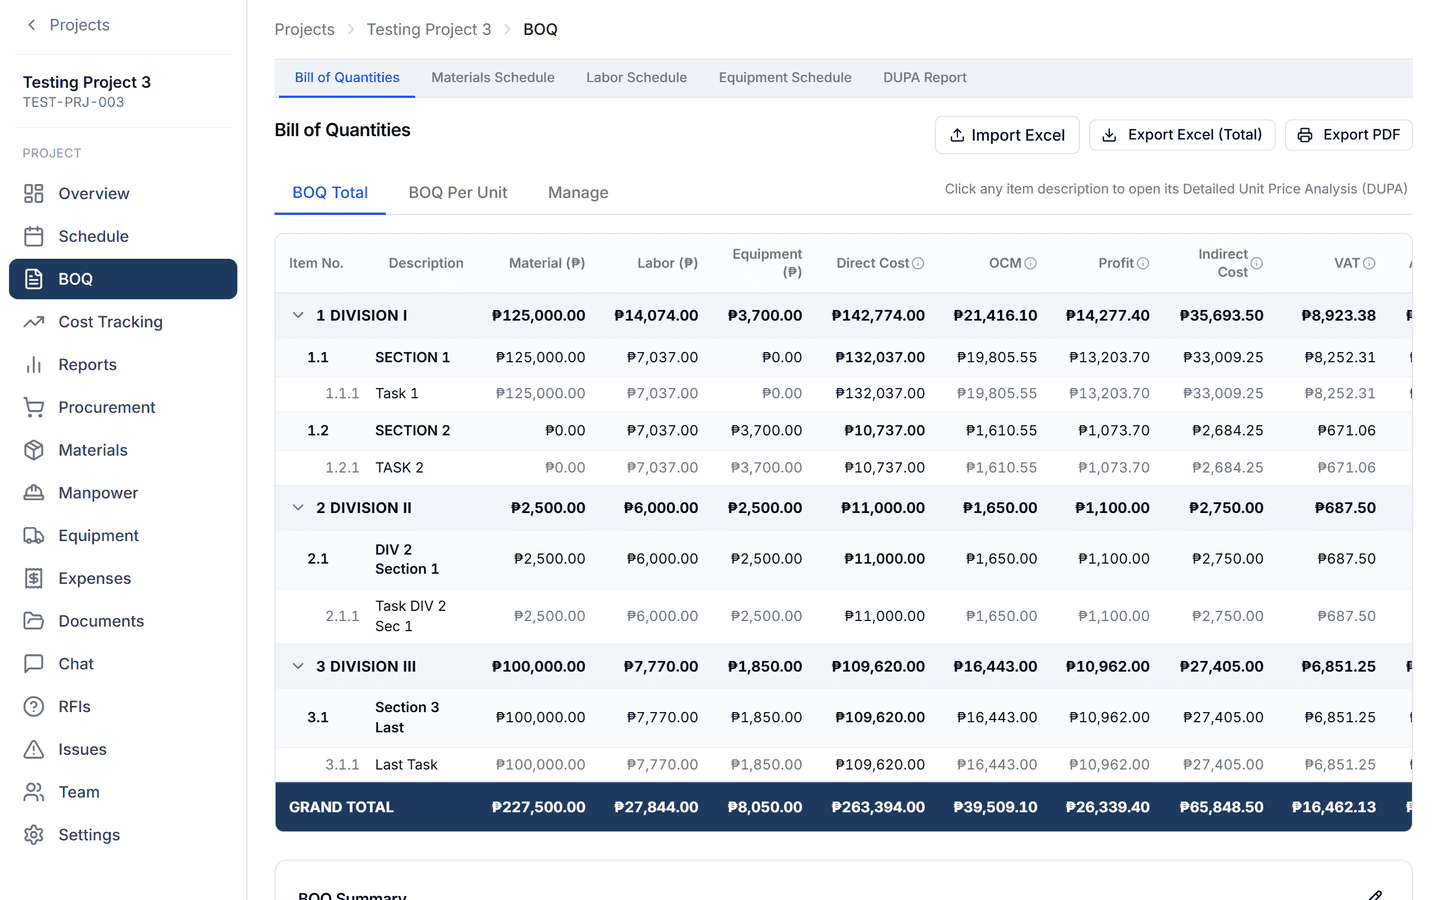Go back using the Projects chevron
1440x900 pixels.
pyautogui.click(x=32, y=25)
